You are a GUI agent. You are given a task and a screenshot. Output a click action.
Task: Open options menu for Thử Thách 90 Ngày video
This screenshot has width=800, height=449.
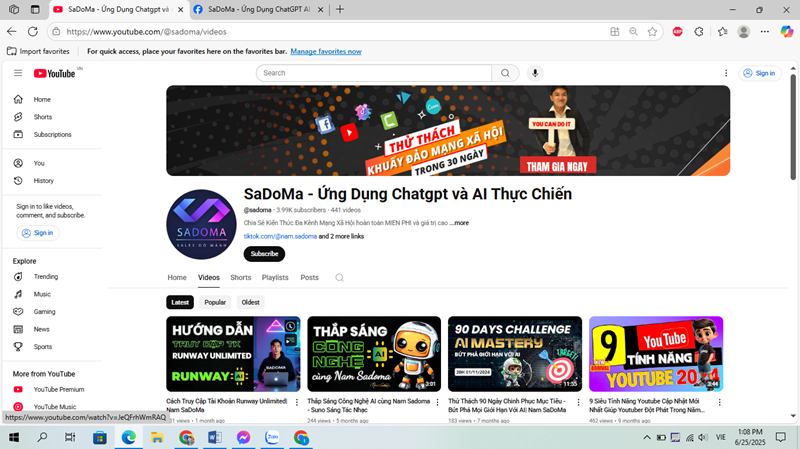tap(578, 402)
